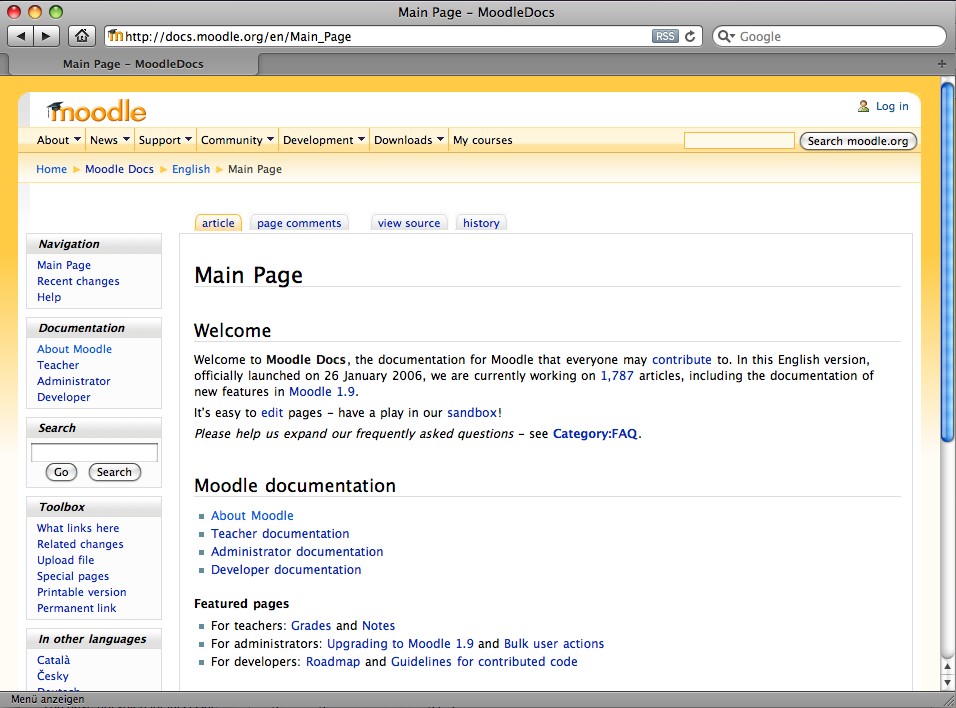Open Upgrading to Moodle 1.9 link
The image size is (956, 708).
pyautogui.click(x=400, y=643)
